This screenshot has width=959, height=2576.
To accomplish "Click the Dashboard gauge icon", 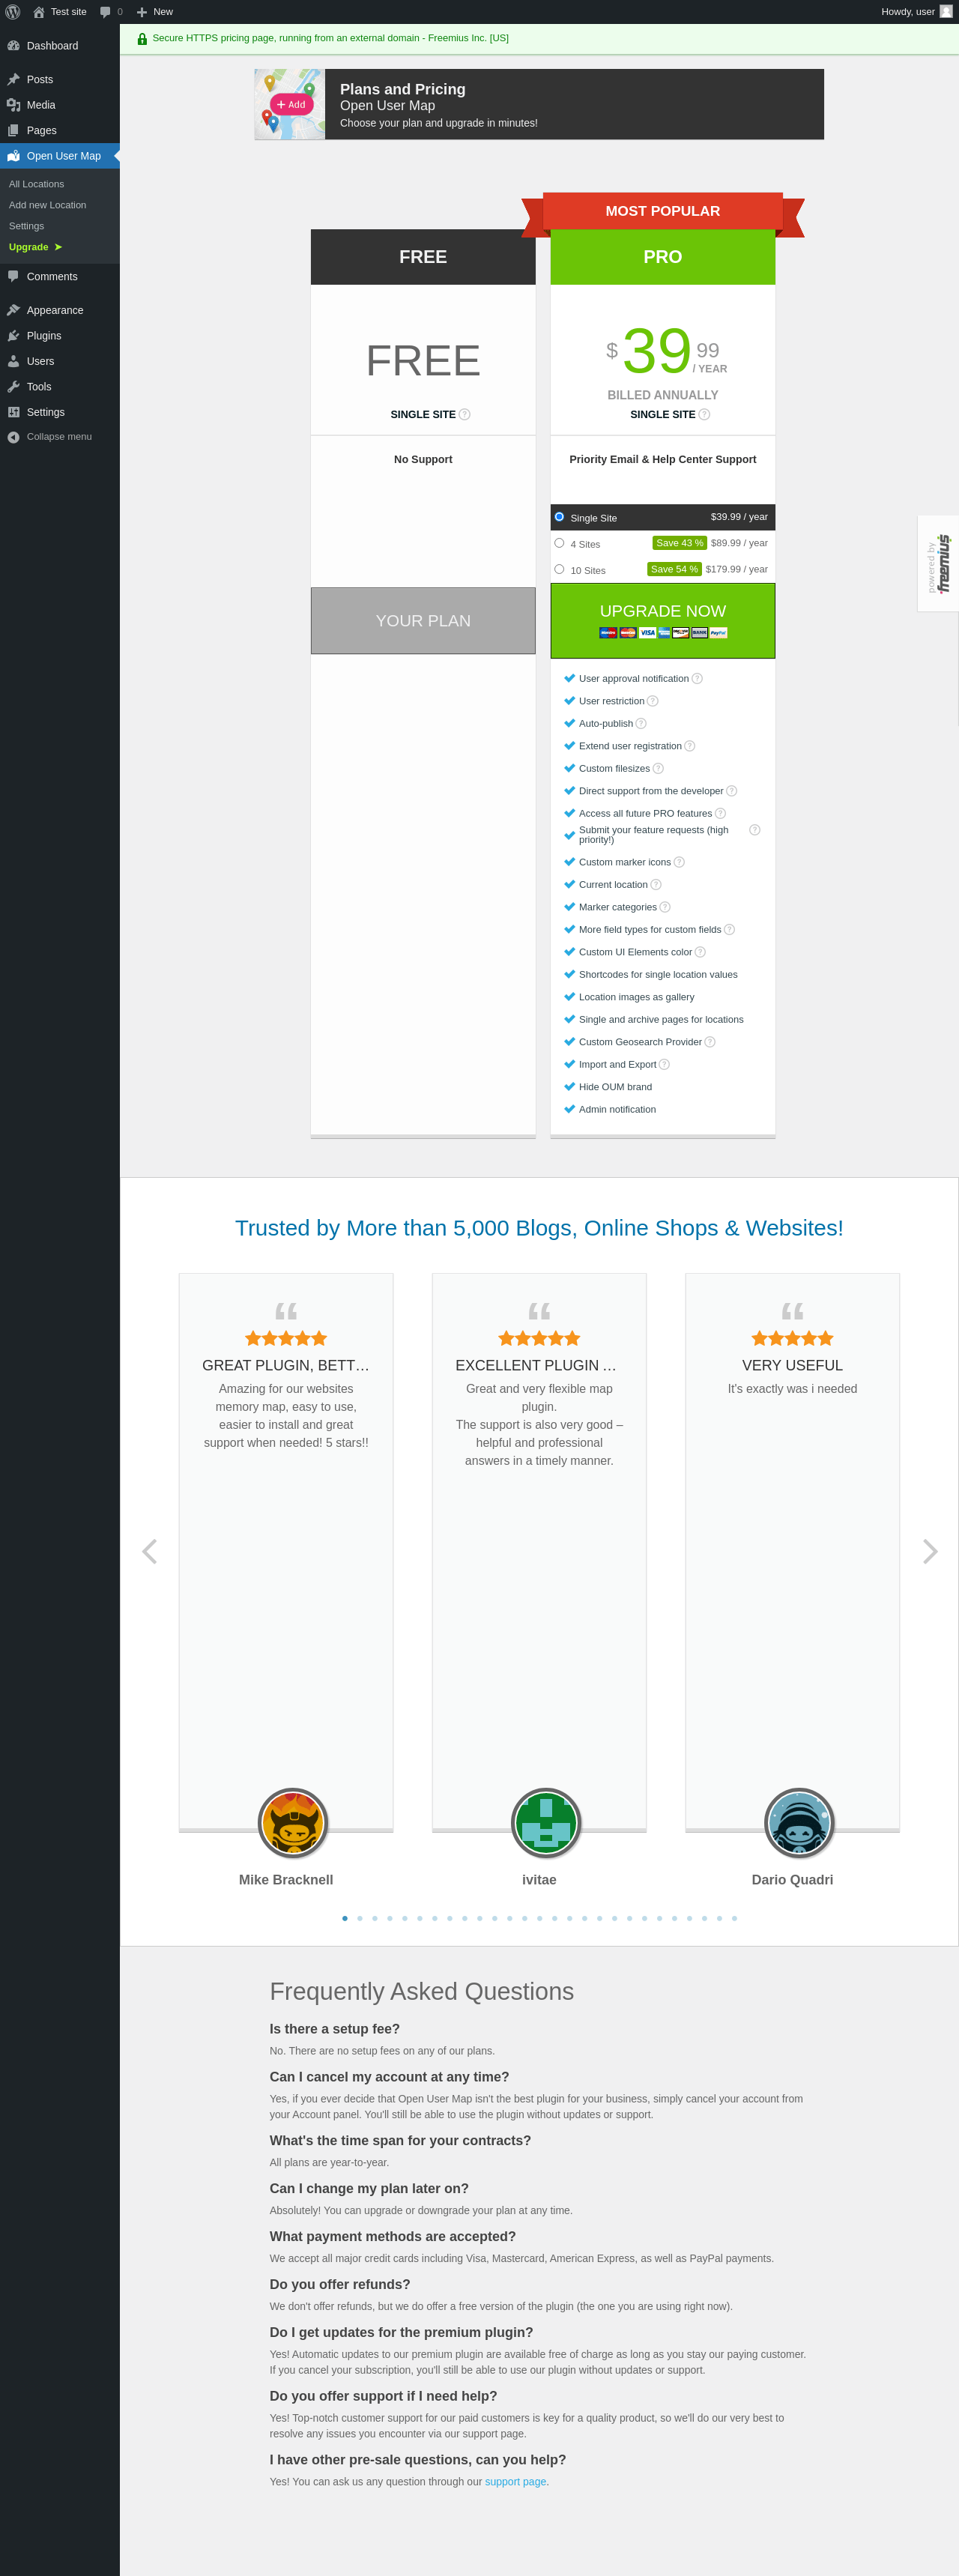I will (x=13, y=46).
